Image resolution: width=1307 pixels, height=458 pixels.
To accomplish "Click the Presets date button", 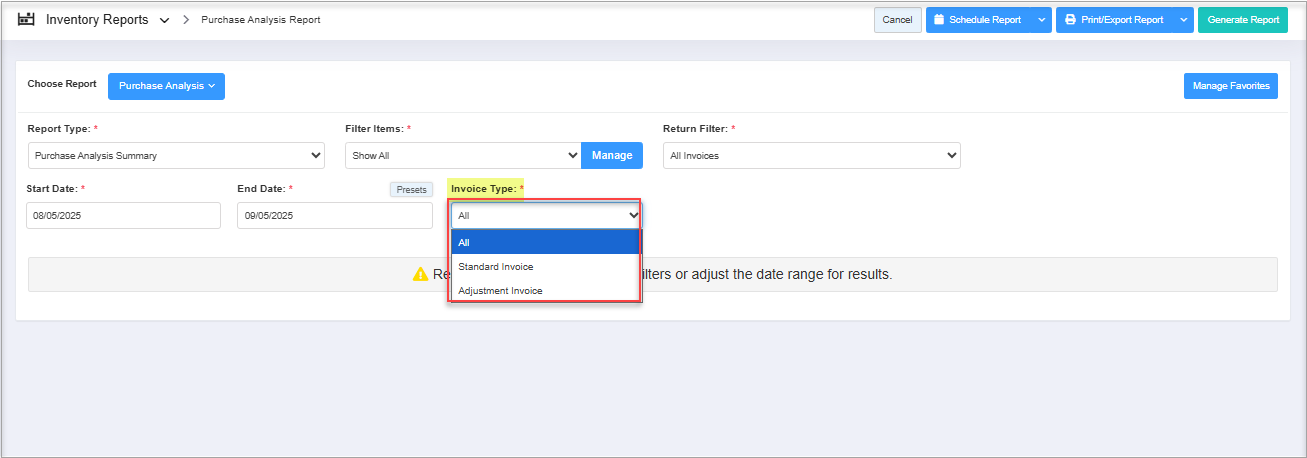I will [x=411, y=189].
